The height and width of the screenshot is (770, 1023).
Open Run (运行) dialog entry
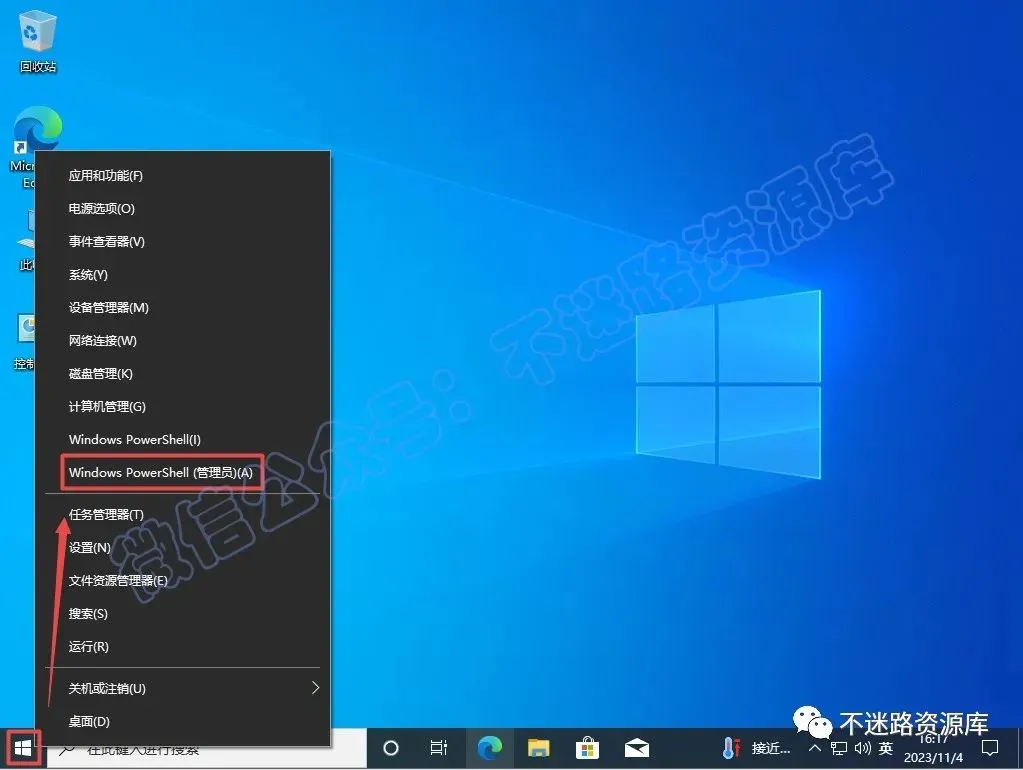point(183,647)
